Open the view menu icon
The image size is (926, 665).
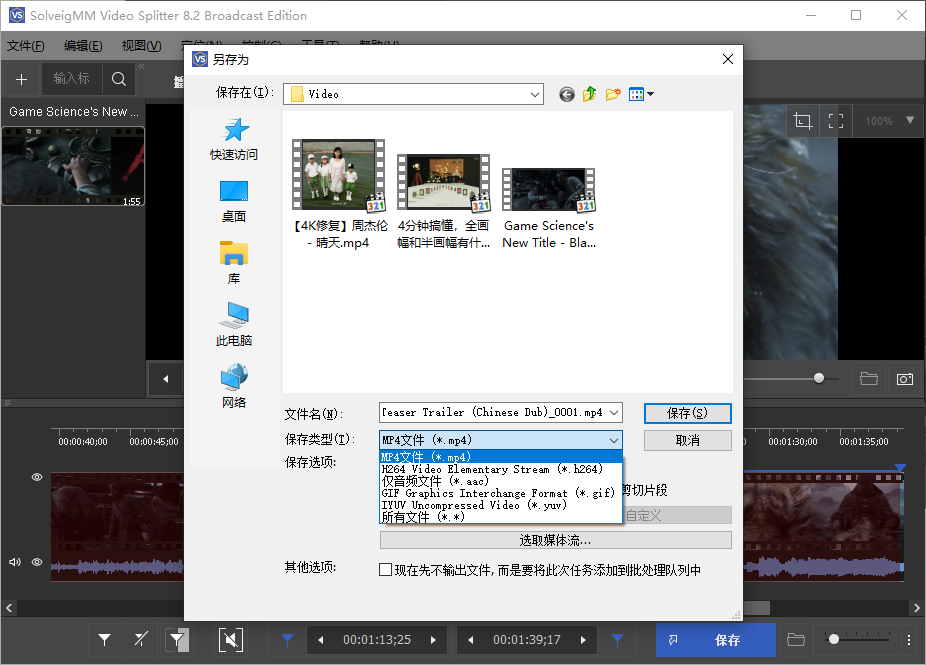(x=641, y=94)
